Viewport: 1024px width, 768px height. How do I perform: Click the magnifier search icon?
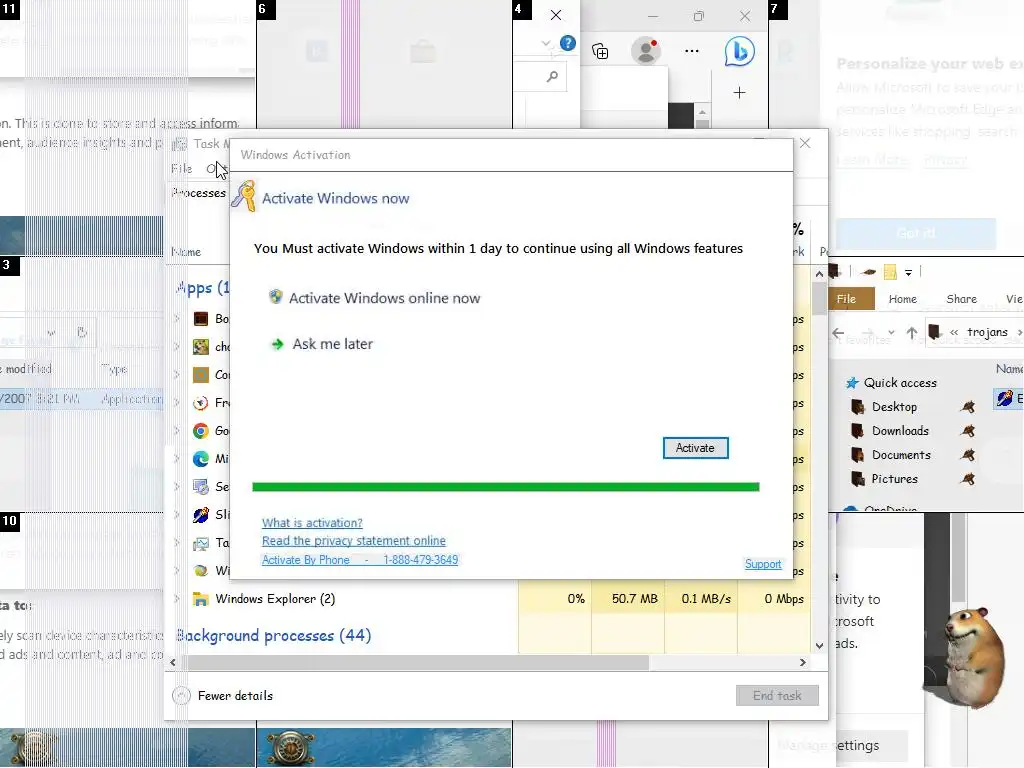point(552,76)
